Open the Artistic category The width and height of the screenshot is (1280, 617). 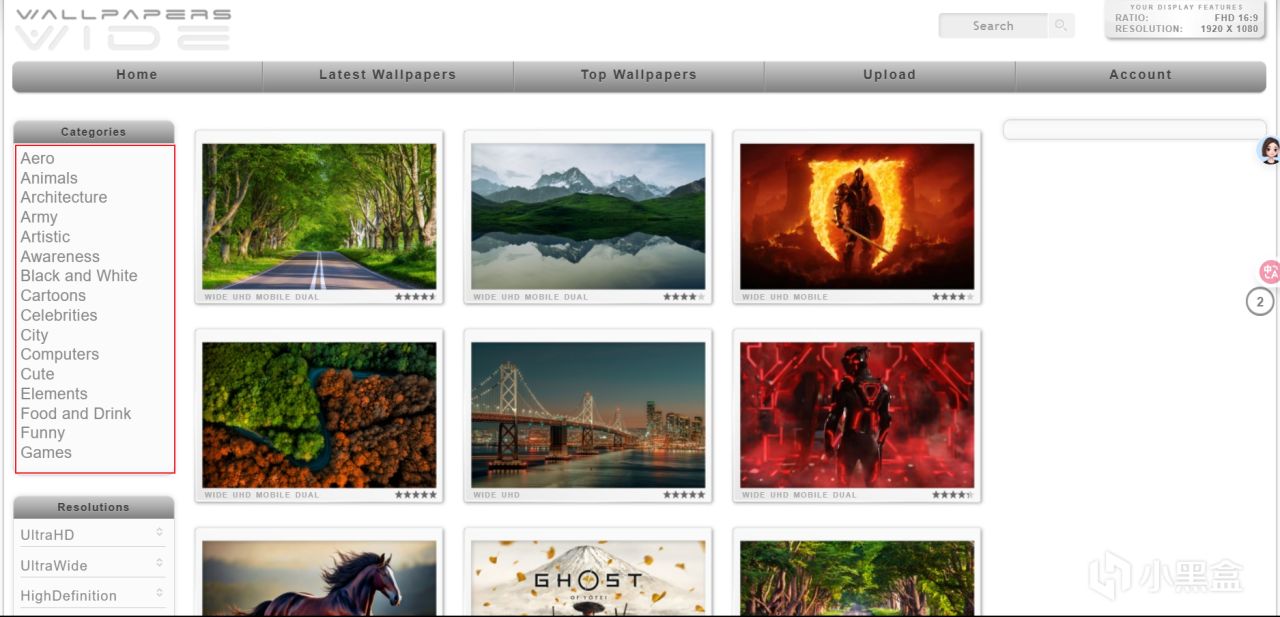46,237
